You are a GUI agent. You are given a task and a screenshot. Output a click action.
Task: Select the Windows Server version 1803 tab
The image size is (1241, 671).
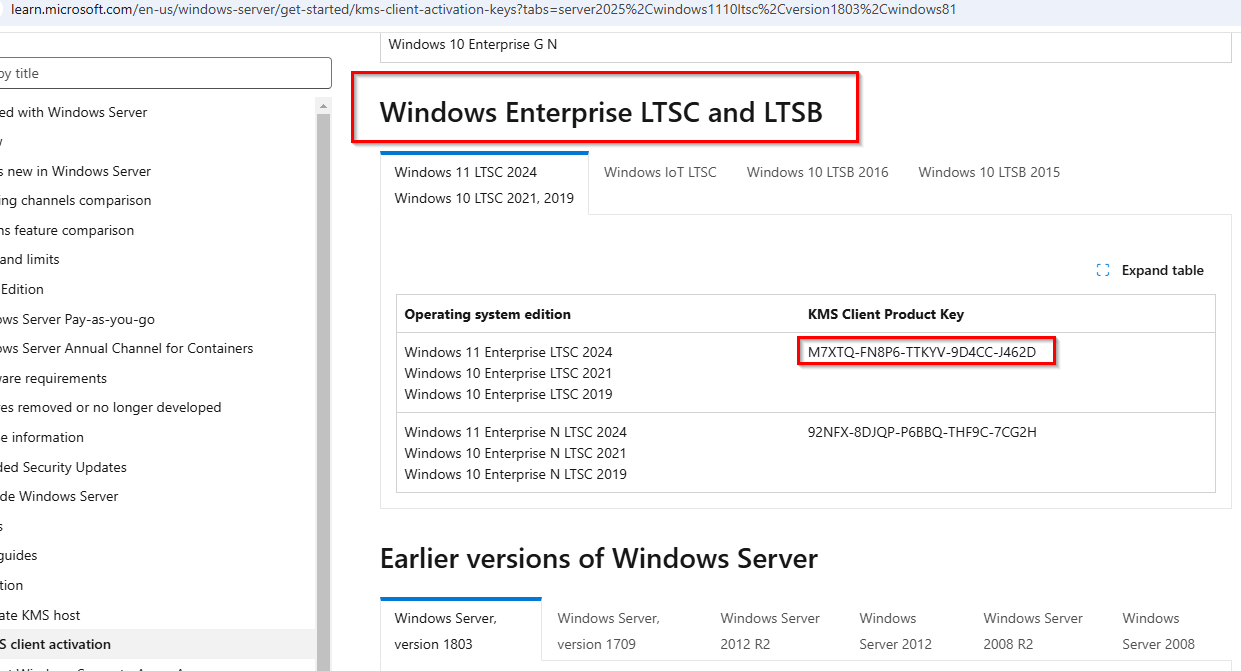pyautogui.click(x=461, y=631)
